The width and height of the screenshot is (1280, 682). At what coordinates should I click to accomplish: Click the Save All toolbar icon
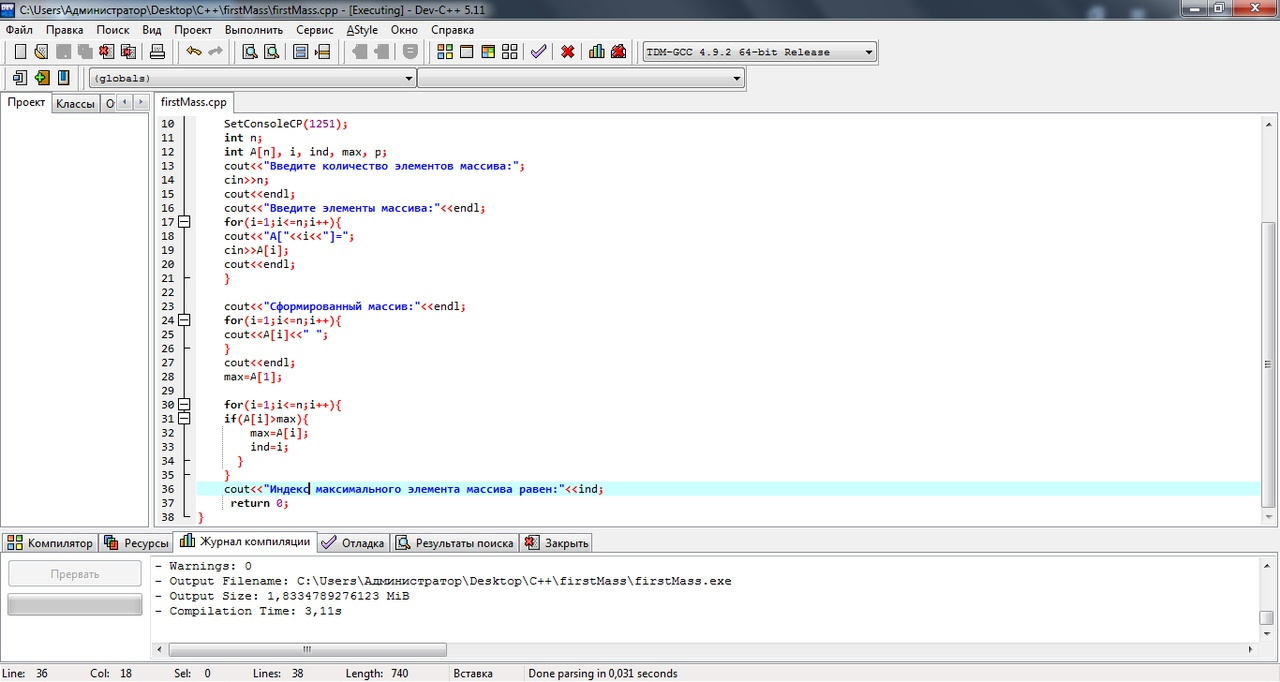point(84,52)
